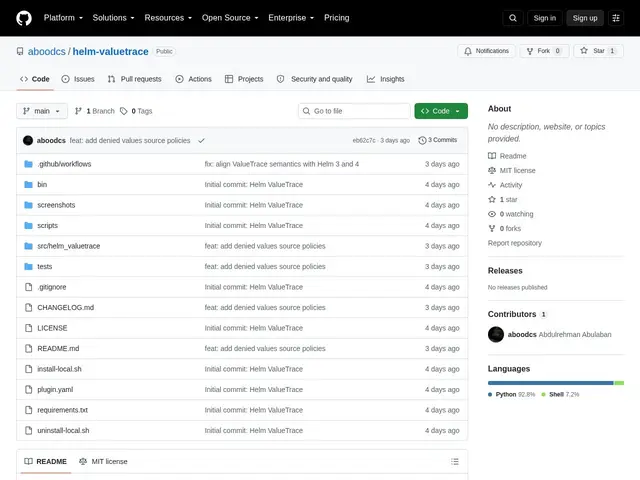This screenshot has height=480, width=640.
Task: Open the Pricing page link
Action: (336, 18)
